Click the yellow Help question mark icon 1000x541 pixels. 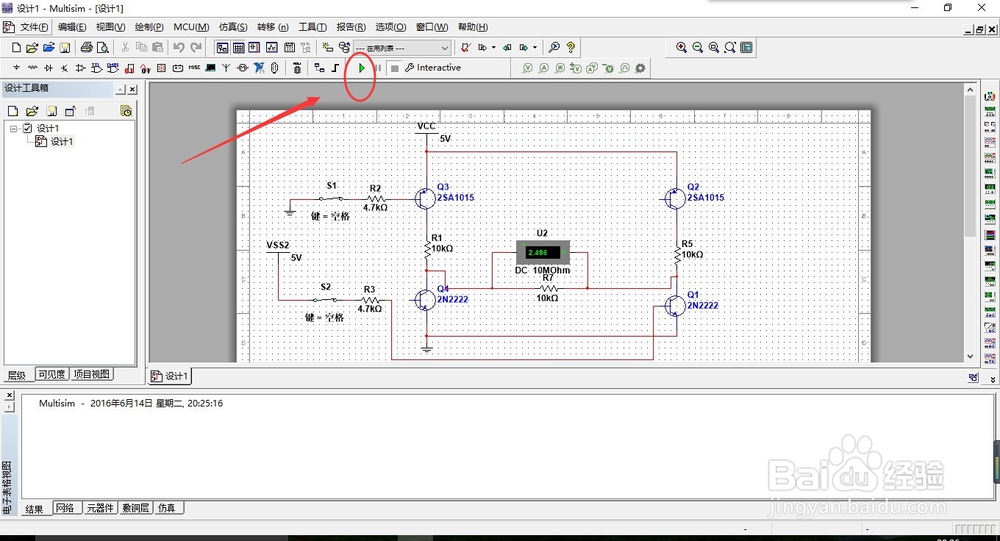point(570,47)
